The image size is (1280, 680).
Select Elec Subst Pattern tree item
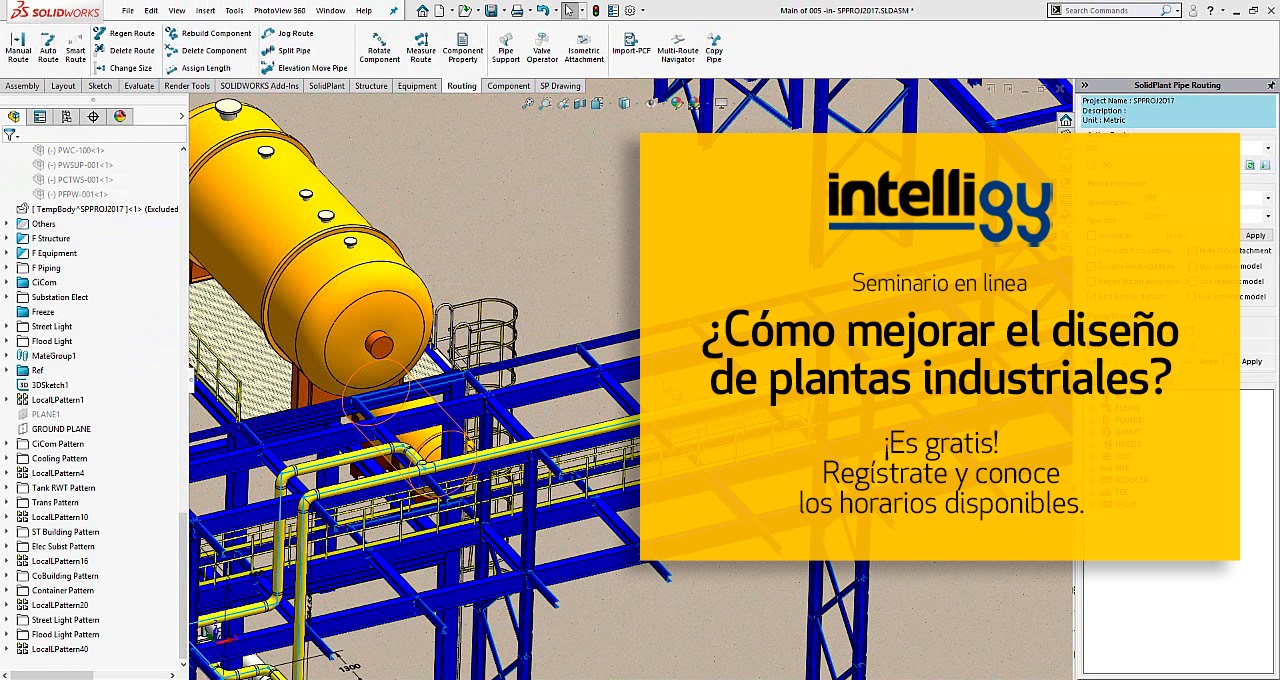click(x=63, y=546)
